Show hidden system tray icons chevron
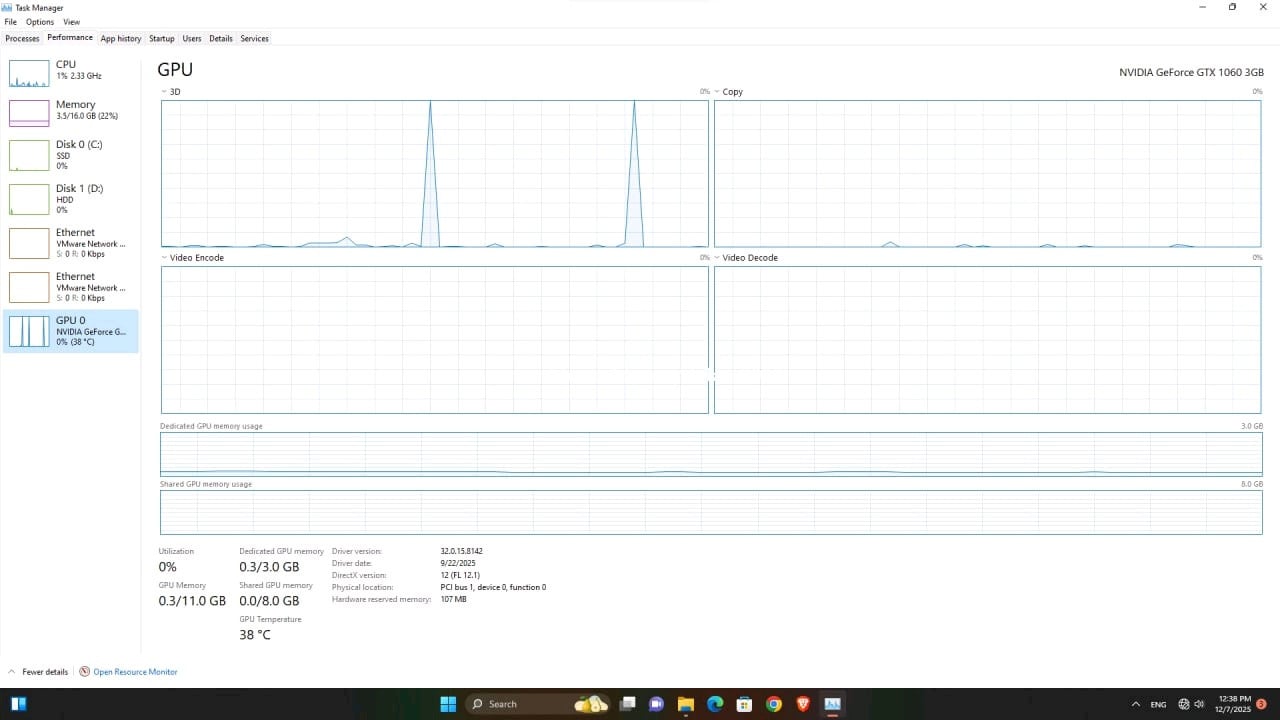Screen dimensions: 1280x720 (1135, 704)
